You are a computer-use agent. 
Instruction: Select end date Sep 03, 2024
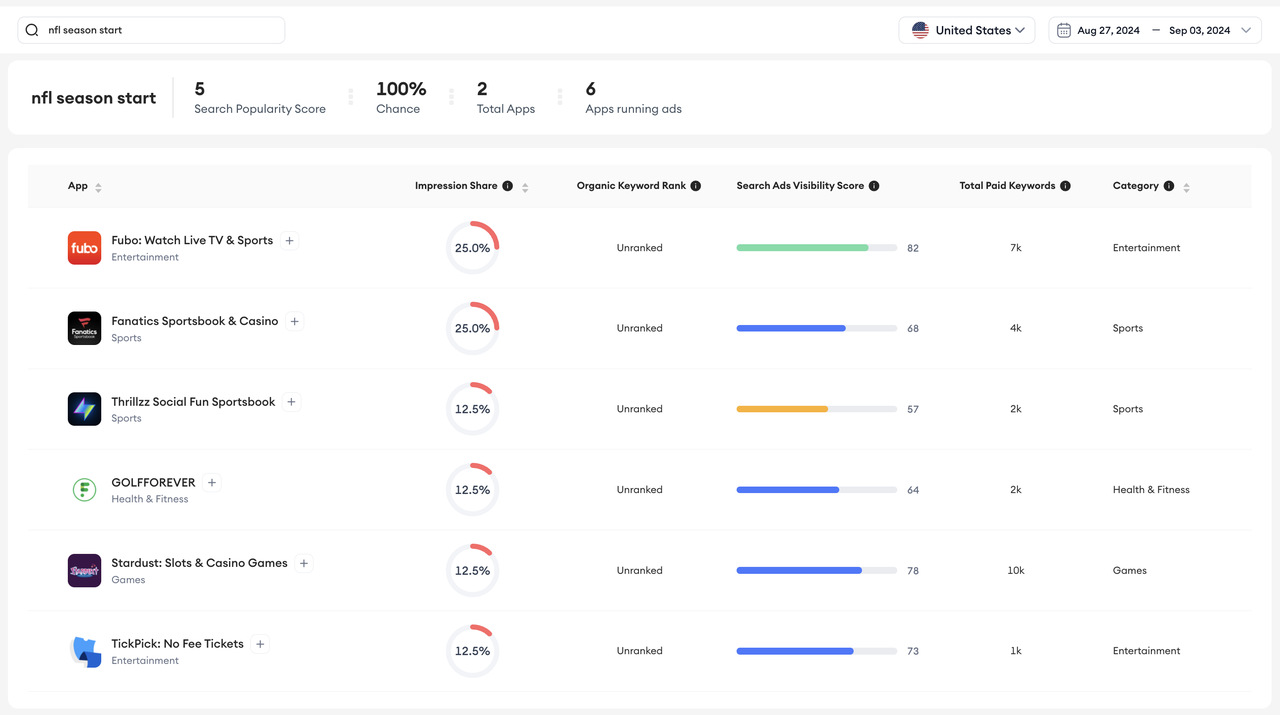pyautogui.click(x=1199, y=30)
